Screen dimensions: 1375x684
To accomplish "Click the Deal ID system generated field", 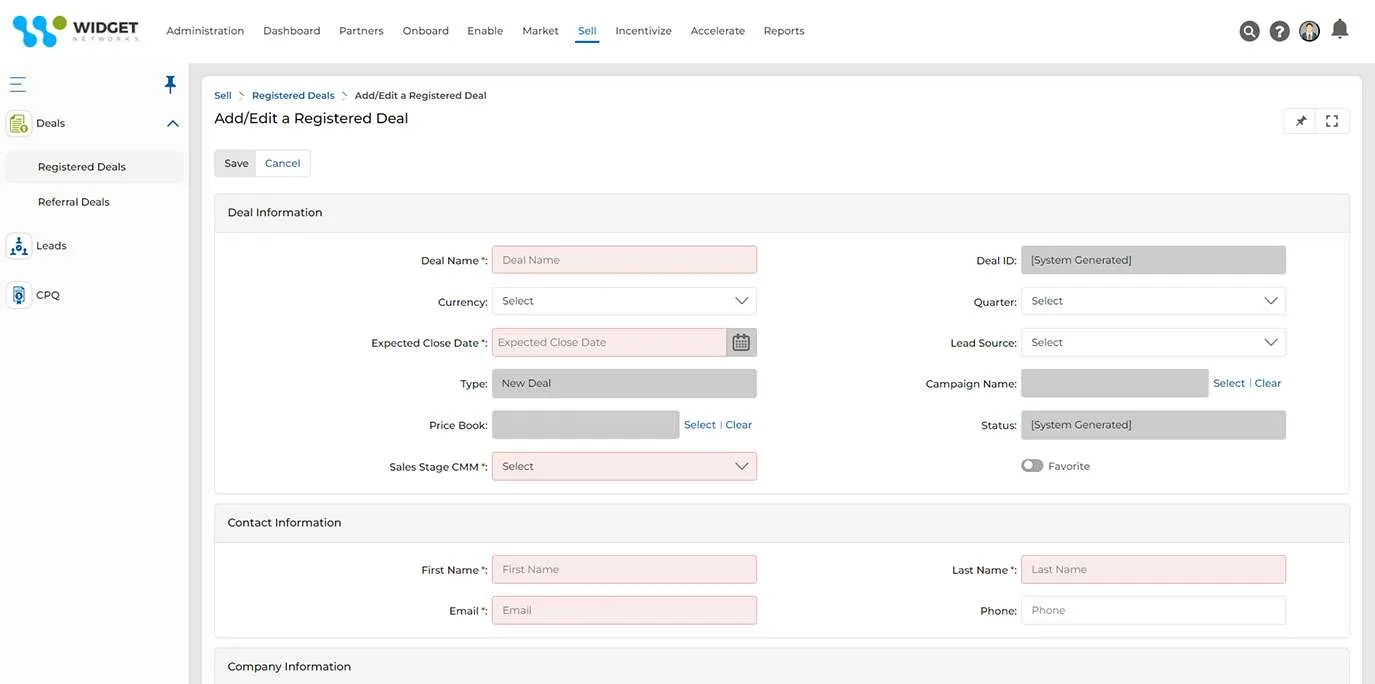I will click(x=1153, y=260).
